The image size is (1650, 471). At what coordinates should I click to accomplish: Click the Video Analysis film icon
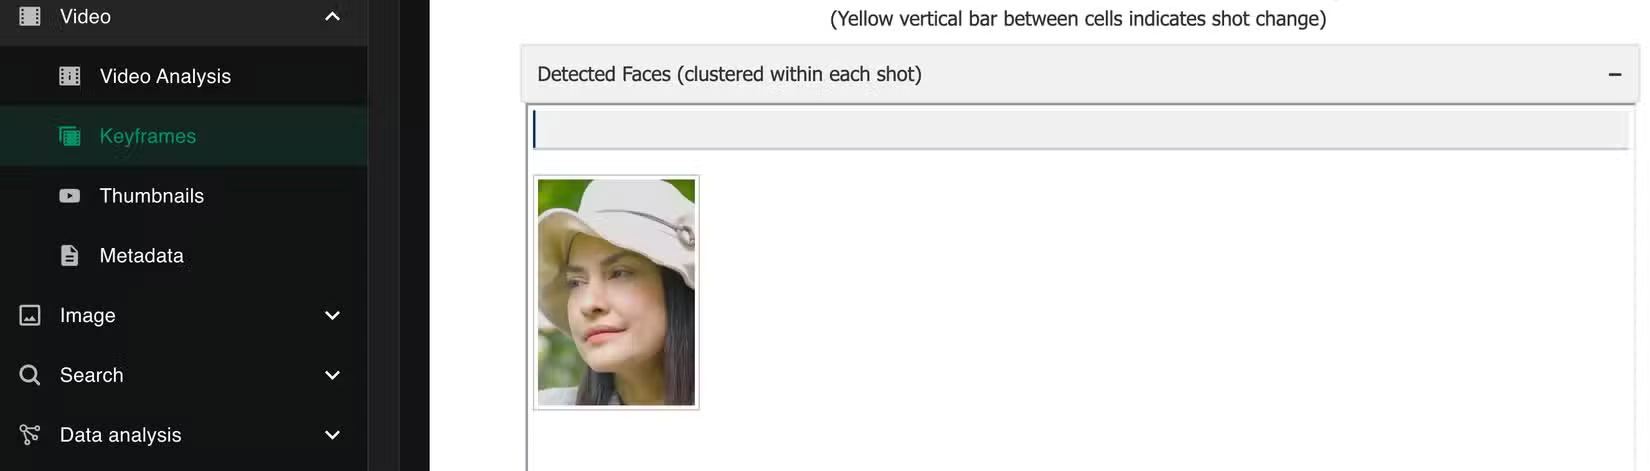point(70,76)
